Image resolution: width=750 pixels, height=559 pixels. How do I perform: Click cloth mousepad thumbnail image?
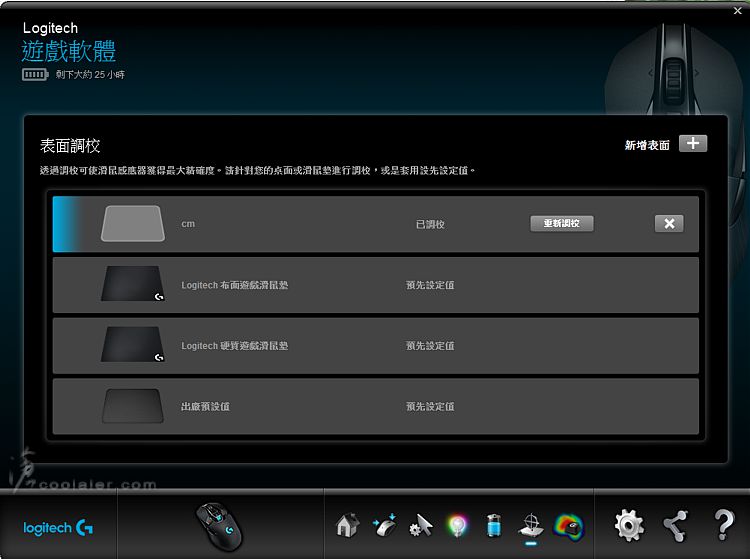coord(133,284)
